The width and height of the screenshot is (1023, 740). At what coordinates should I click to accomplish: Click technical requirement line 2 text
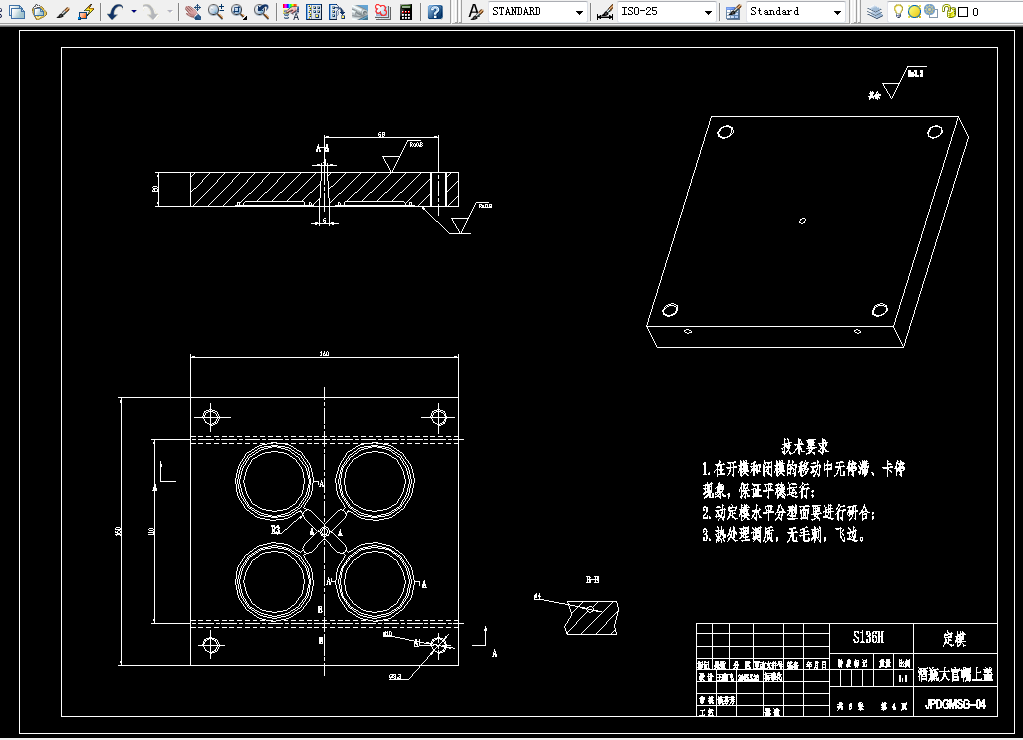pyautogui.click(x=789, y=513)
